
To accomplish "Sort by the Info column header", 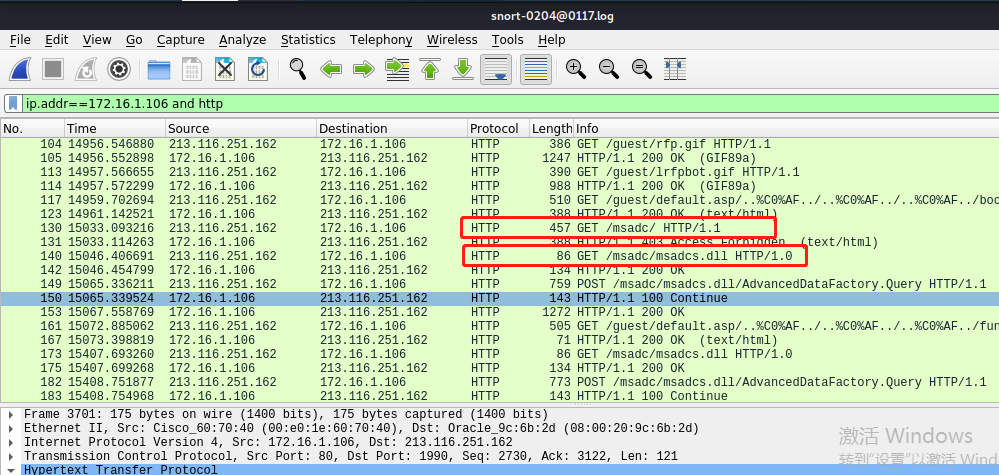I will click(786, 129).
